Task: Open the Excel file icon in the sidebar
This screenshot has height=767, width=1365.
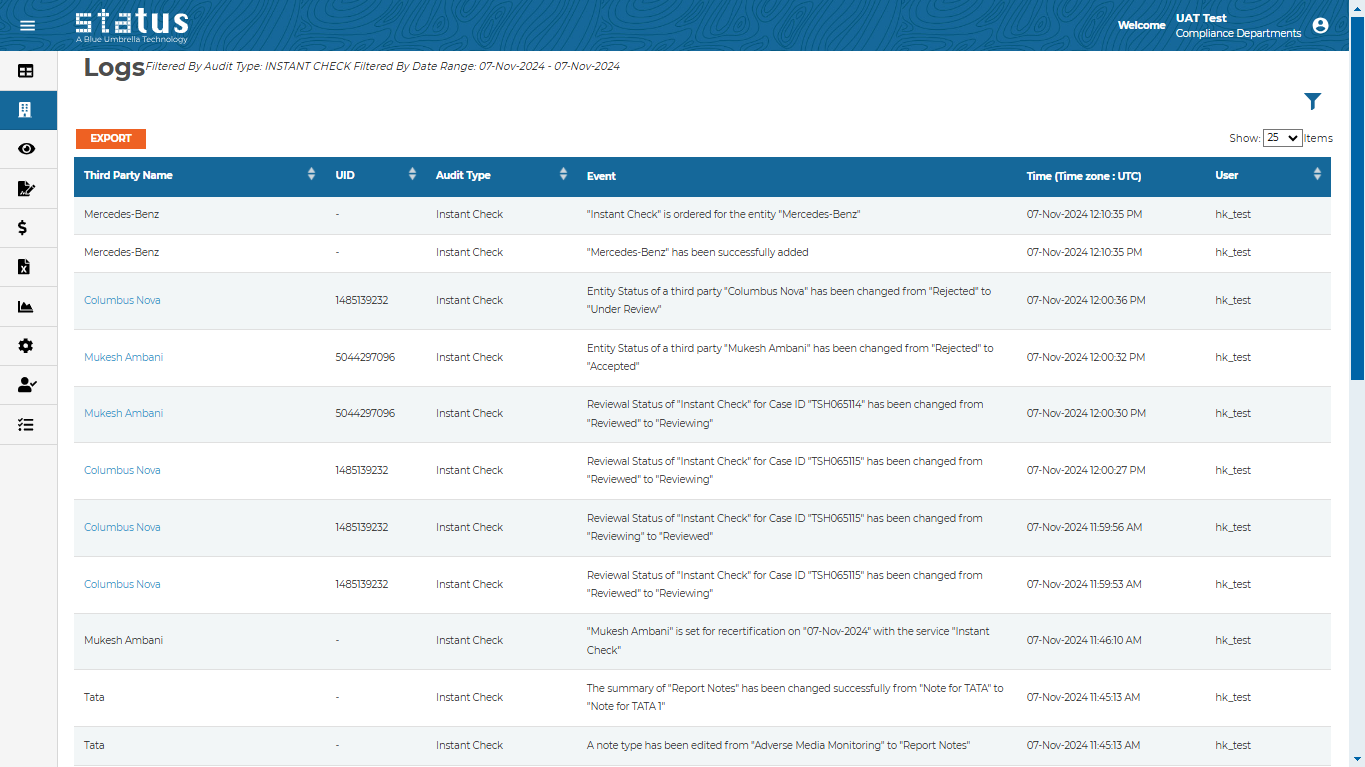Action: (x=25, y=267)
